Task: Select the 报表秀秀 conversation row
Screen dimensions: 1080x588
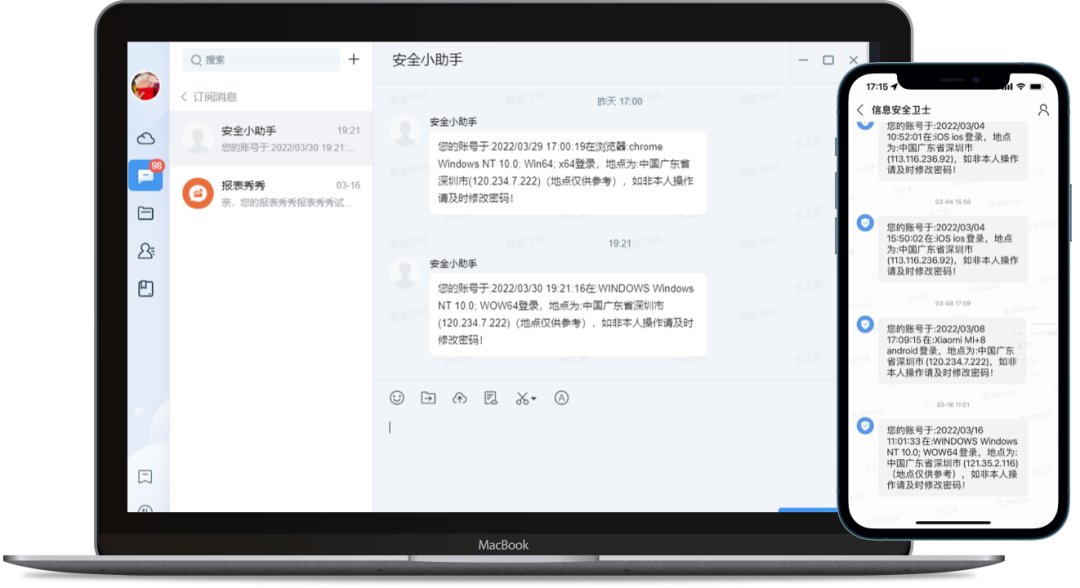Action: point(271,193)
